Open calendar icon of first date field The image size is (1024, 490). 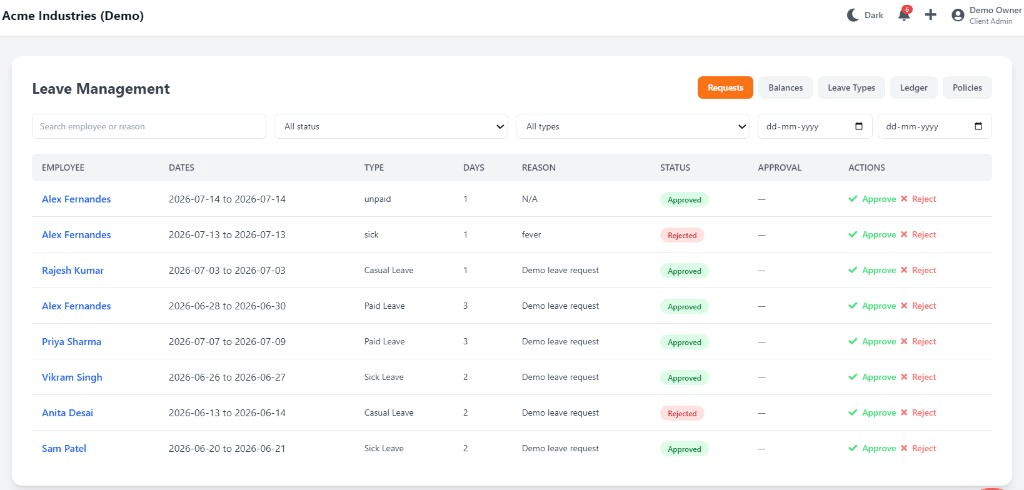pos(859,127)
